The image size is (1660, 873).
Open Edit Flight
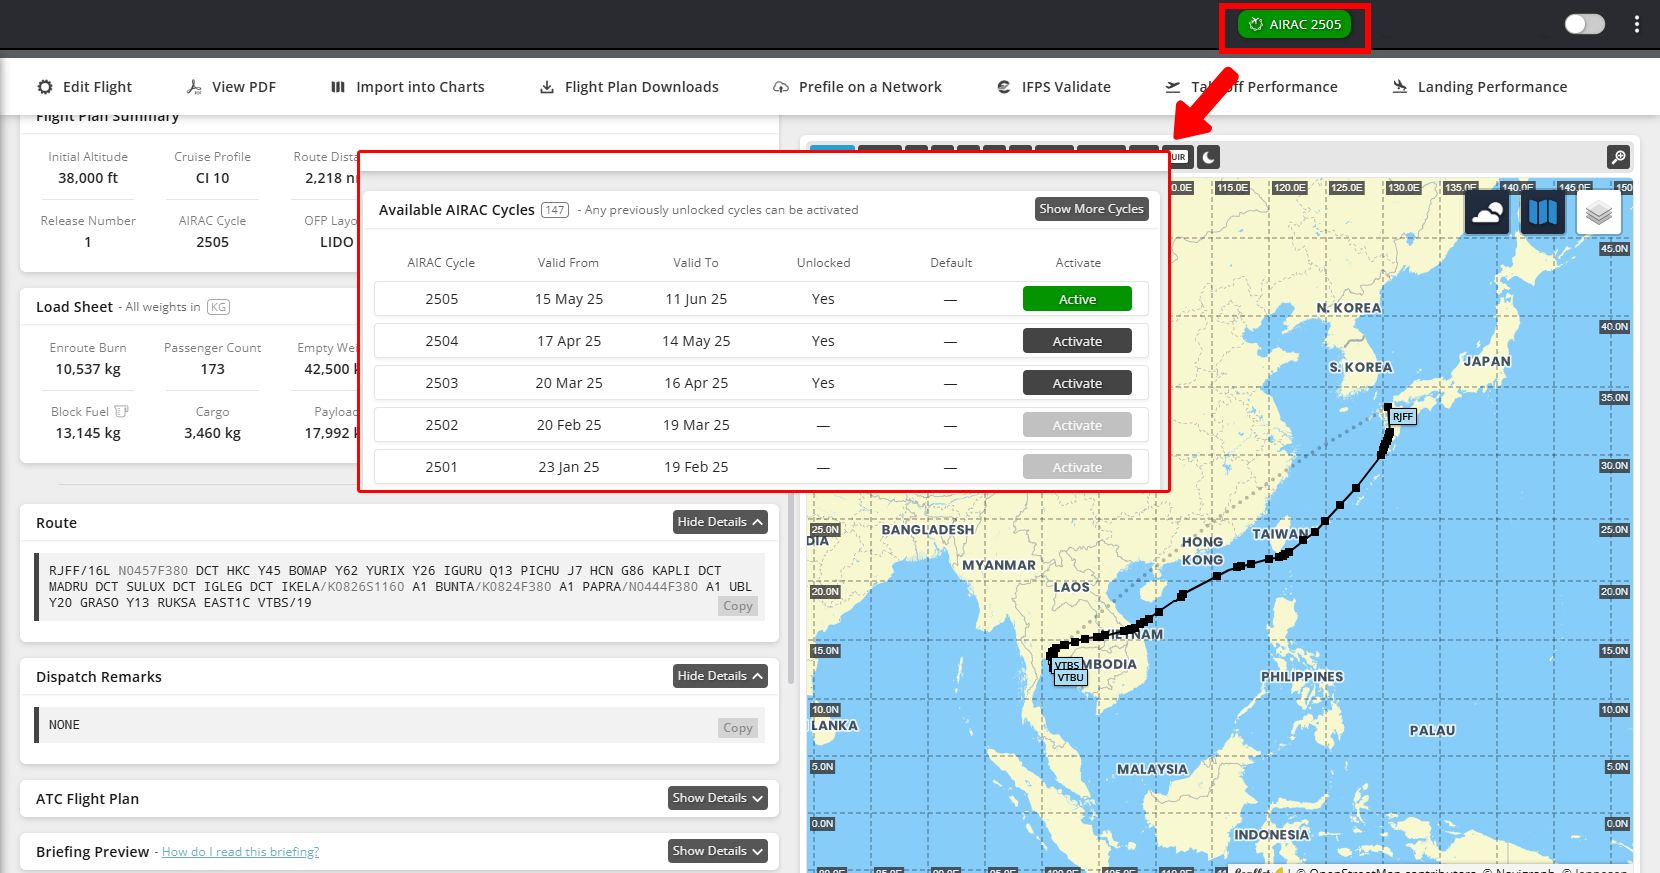84,87
